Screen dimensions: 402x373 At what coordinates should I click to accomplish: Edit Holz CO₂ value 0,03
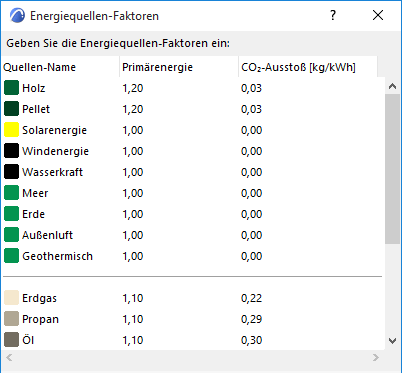251,88
